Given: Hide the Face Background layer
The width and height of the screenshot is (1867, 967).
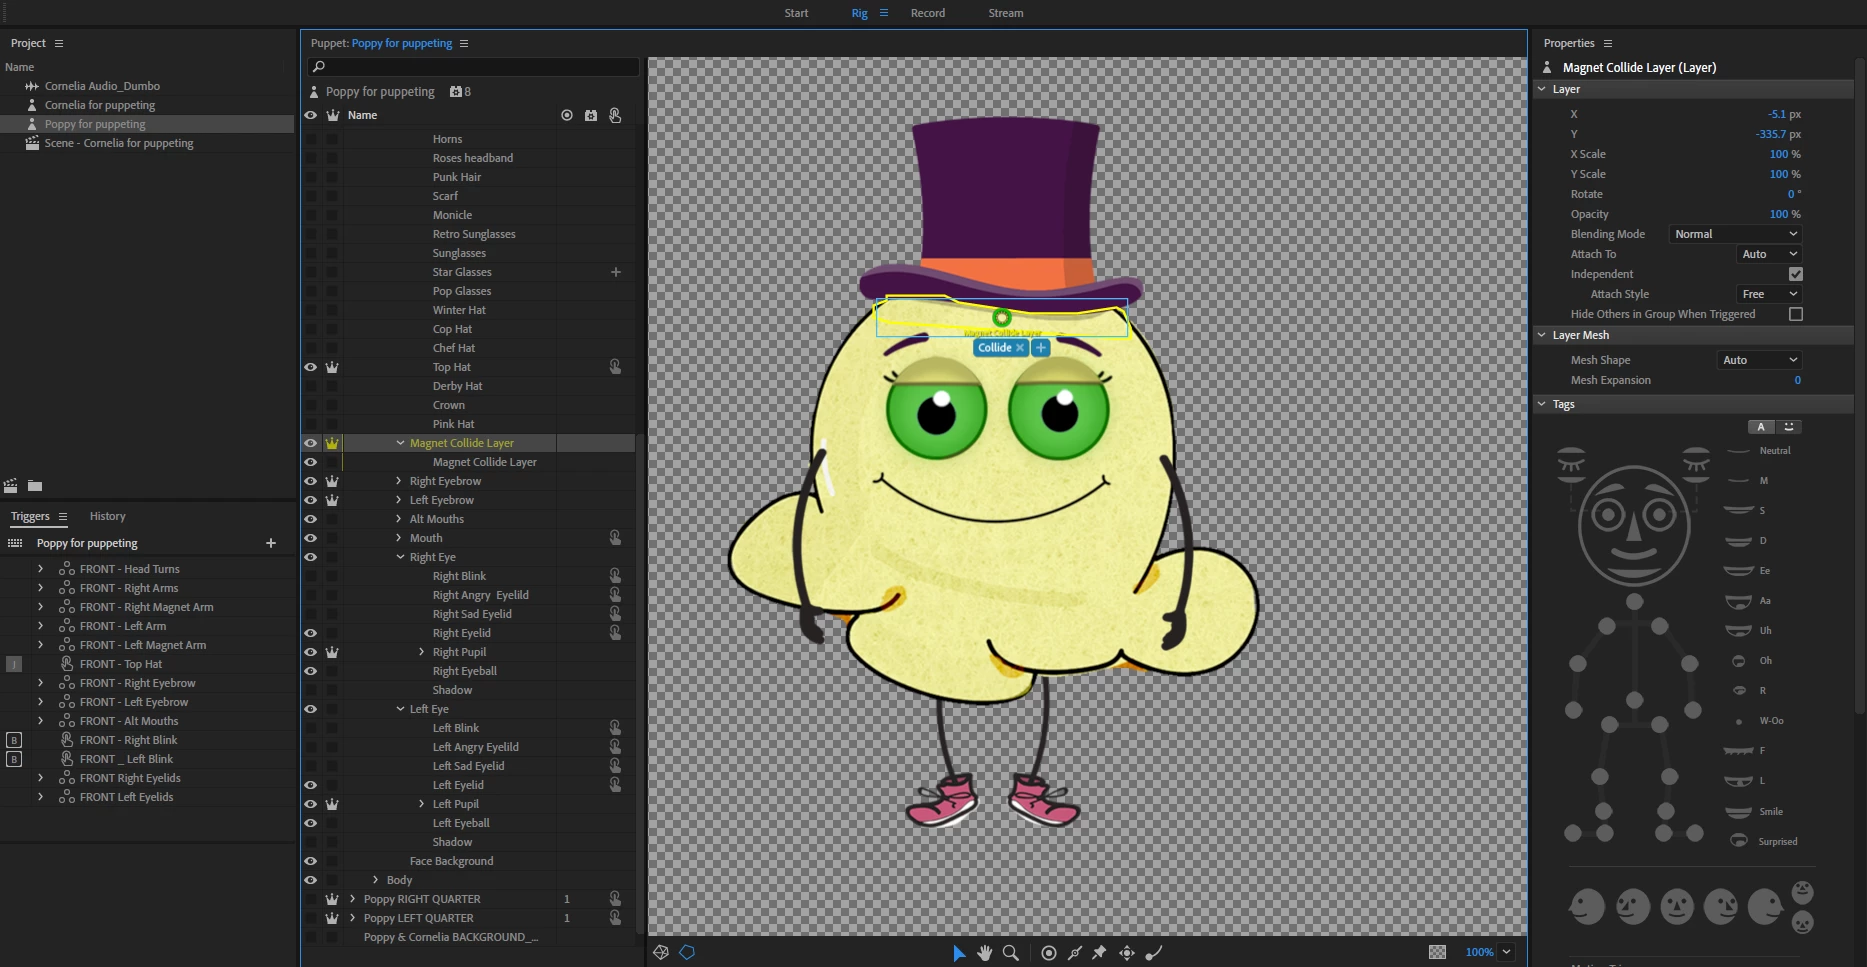Looking at the screenshot, I should click(311, 861).
